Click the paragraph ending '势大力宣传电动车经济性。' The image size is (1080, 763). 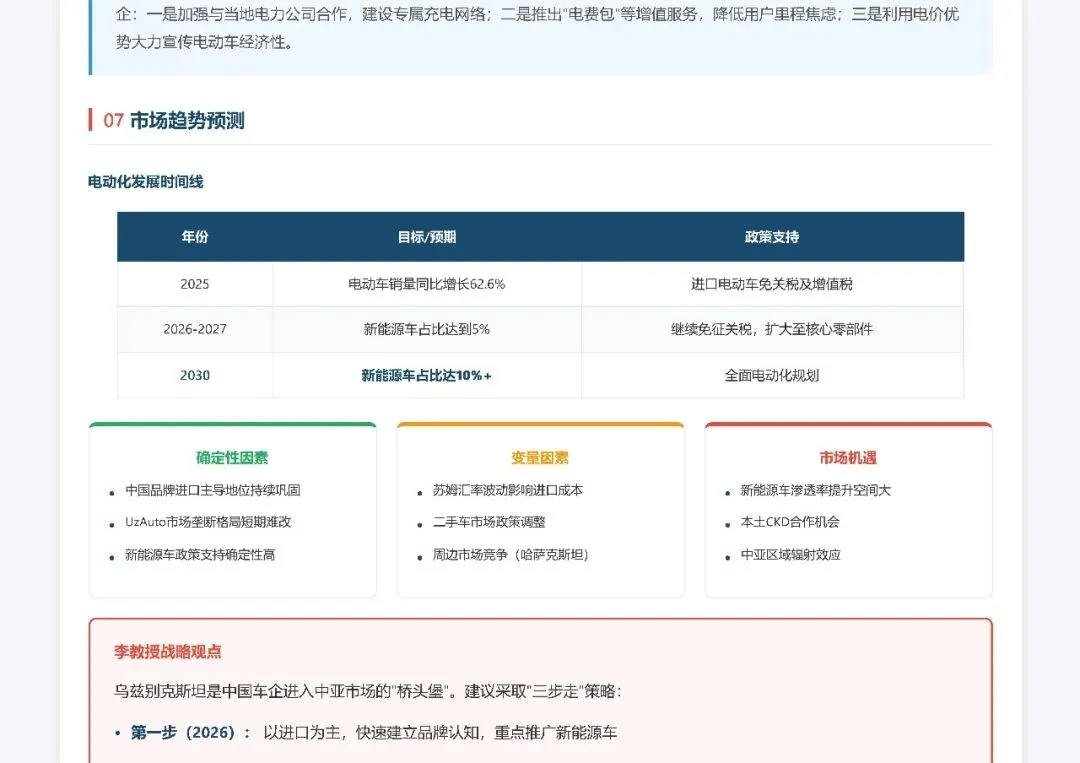[x=537, y=28]
